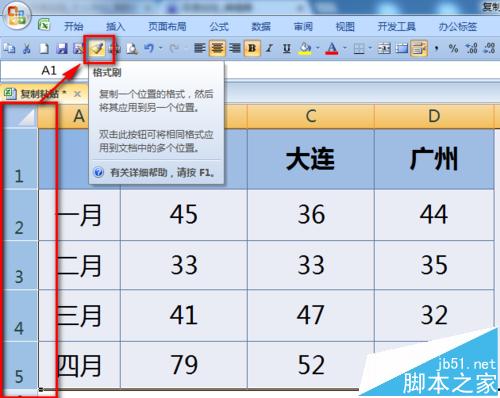The image size is (500, 398).
Task: Click the Cut scissors icon
Action: click(x=27, y=49)
